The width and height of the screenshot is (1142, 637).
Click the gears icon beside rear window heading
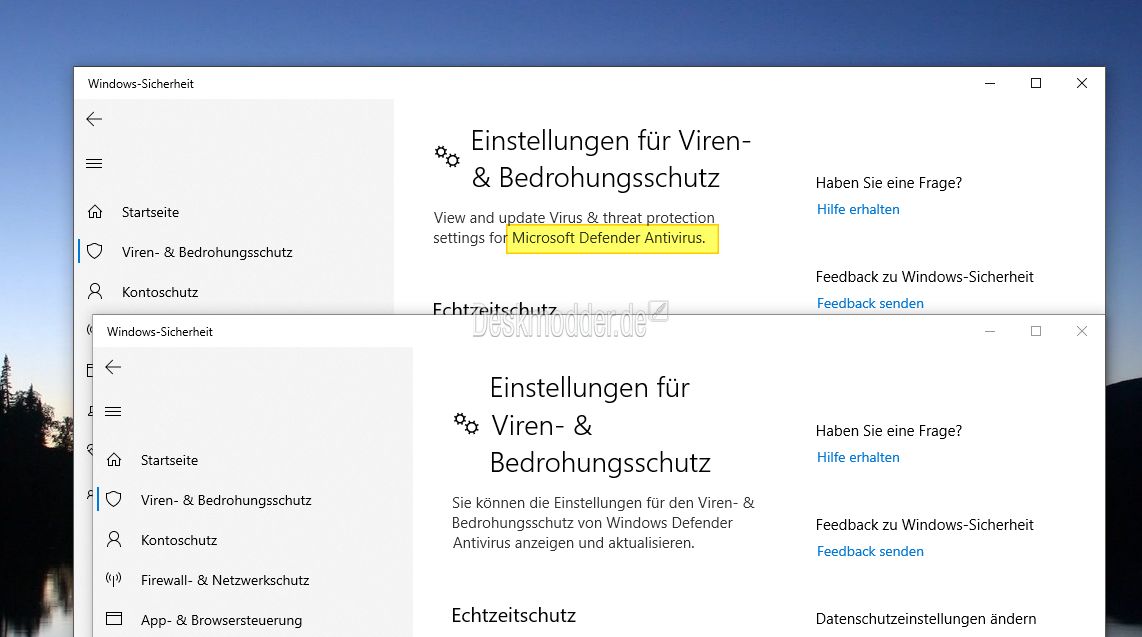point(446,156)
